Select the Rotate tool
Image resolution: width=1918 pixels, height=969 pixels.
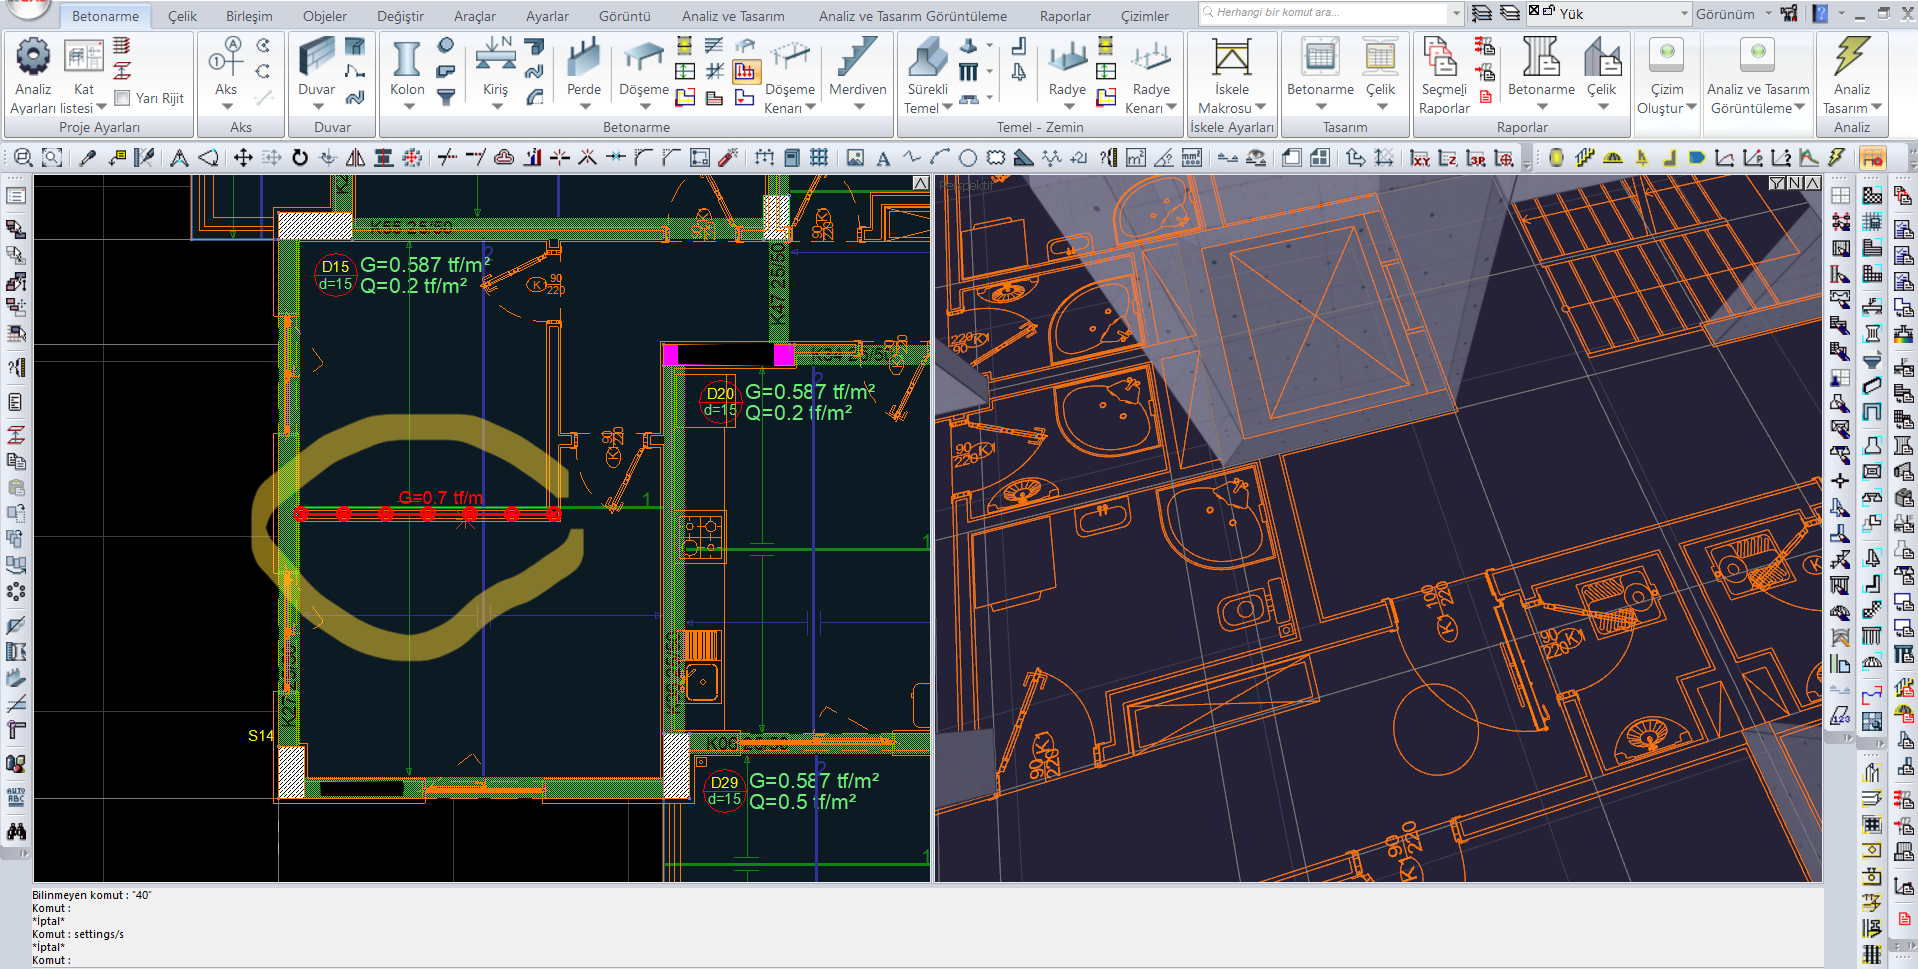[x=300, y=157]
